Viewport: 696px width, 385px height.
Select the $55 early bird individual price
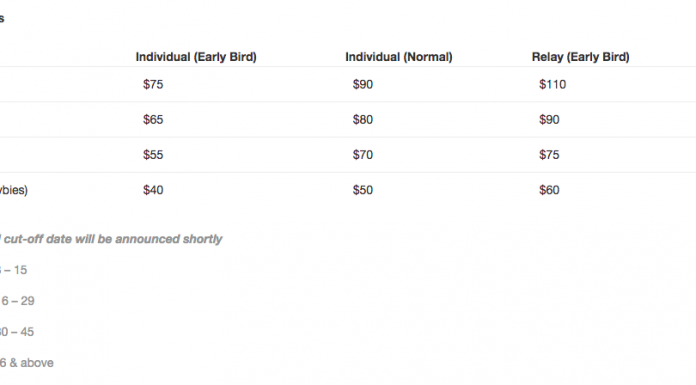click(153, 155)
